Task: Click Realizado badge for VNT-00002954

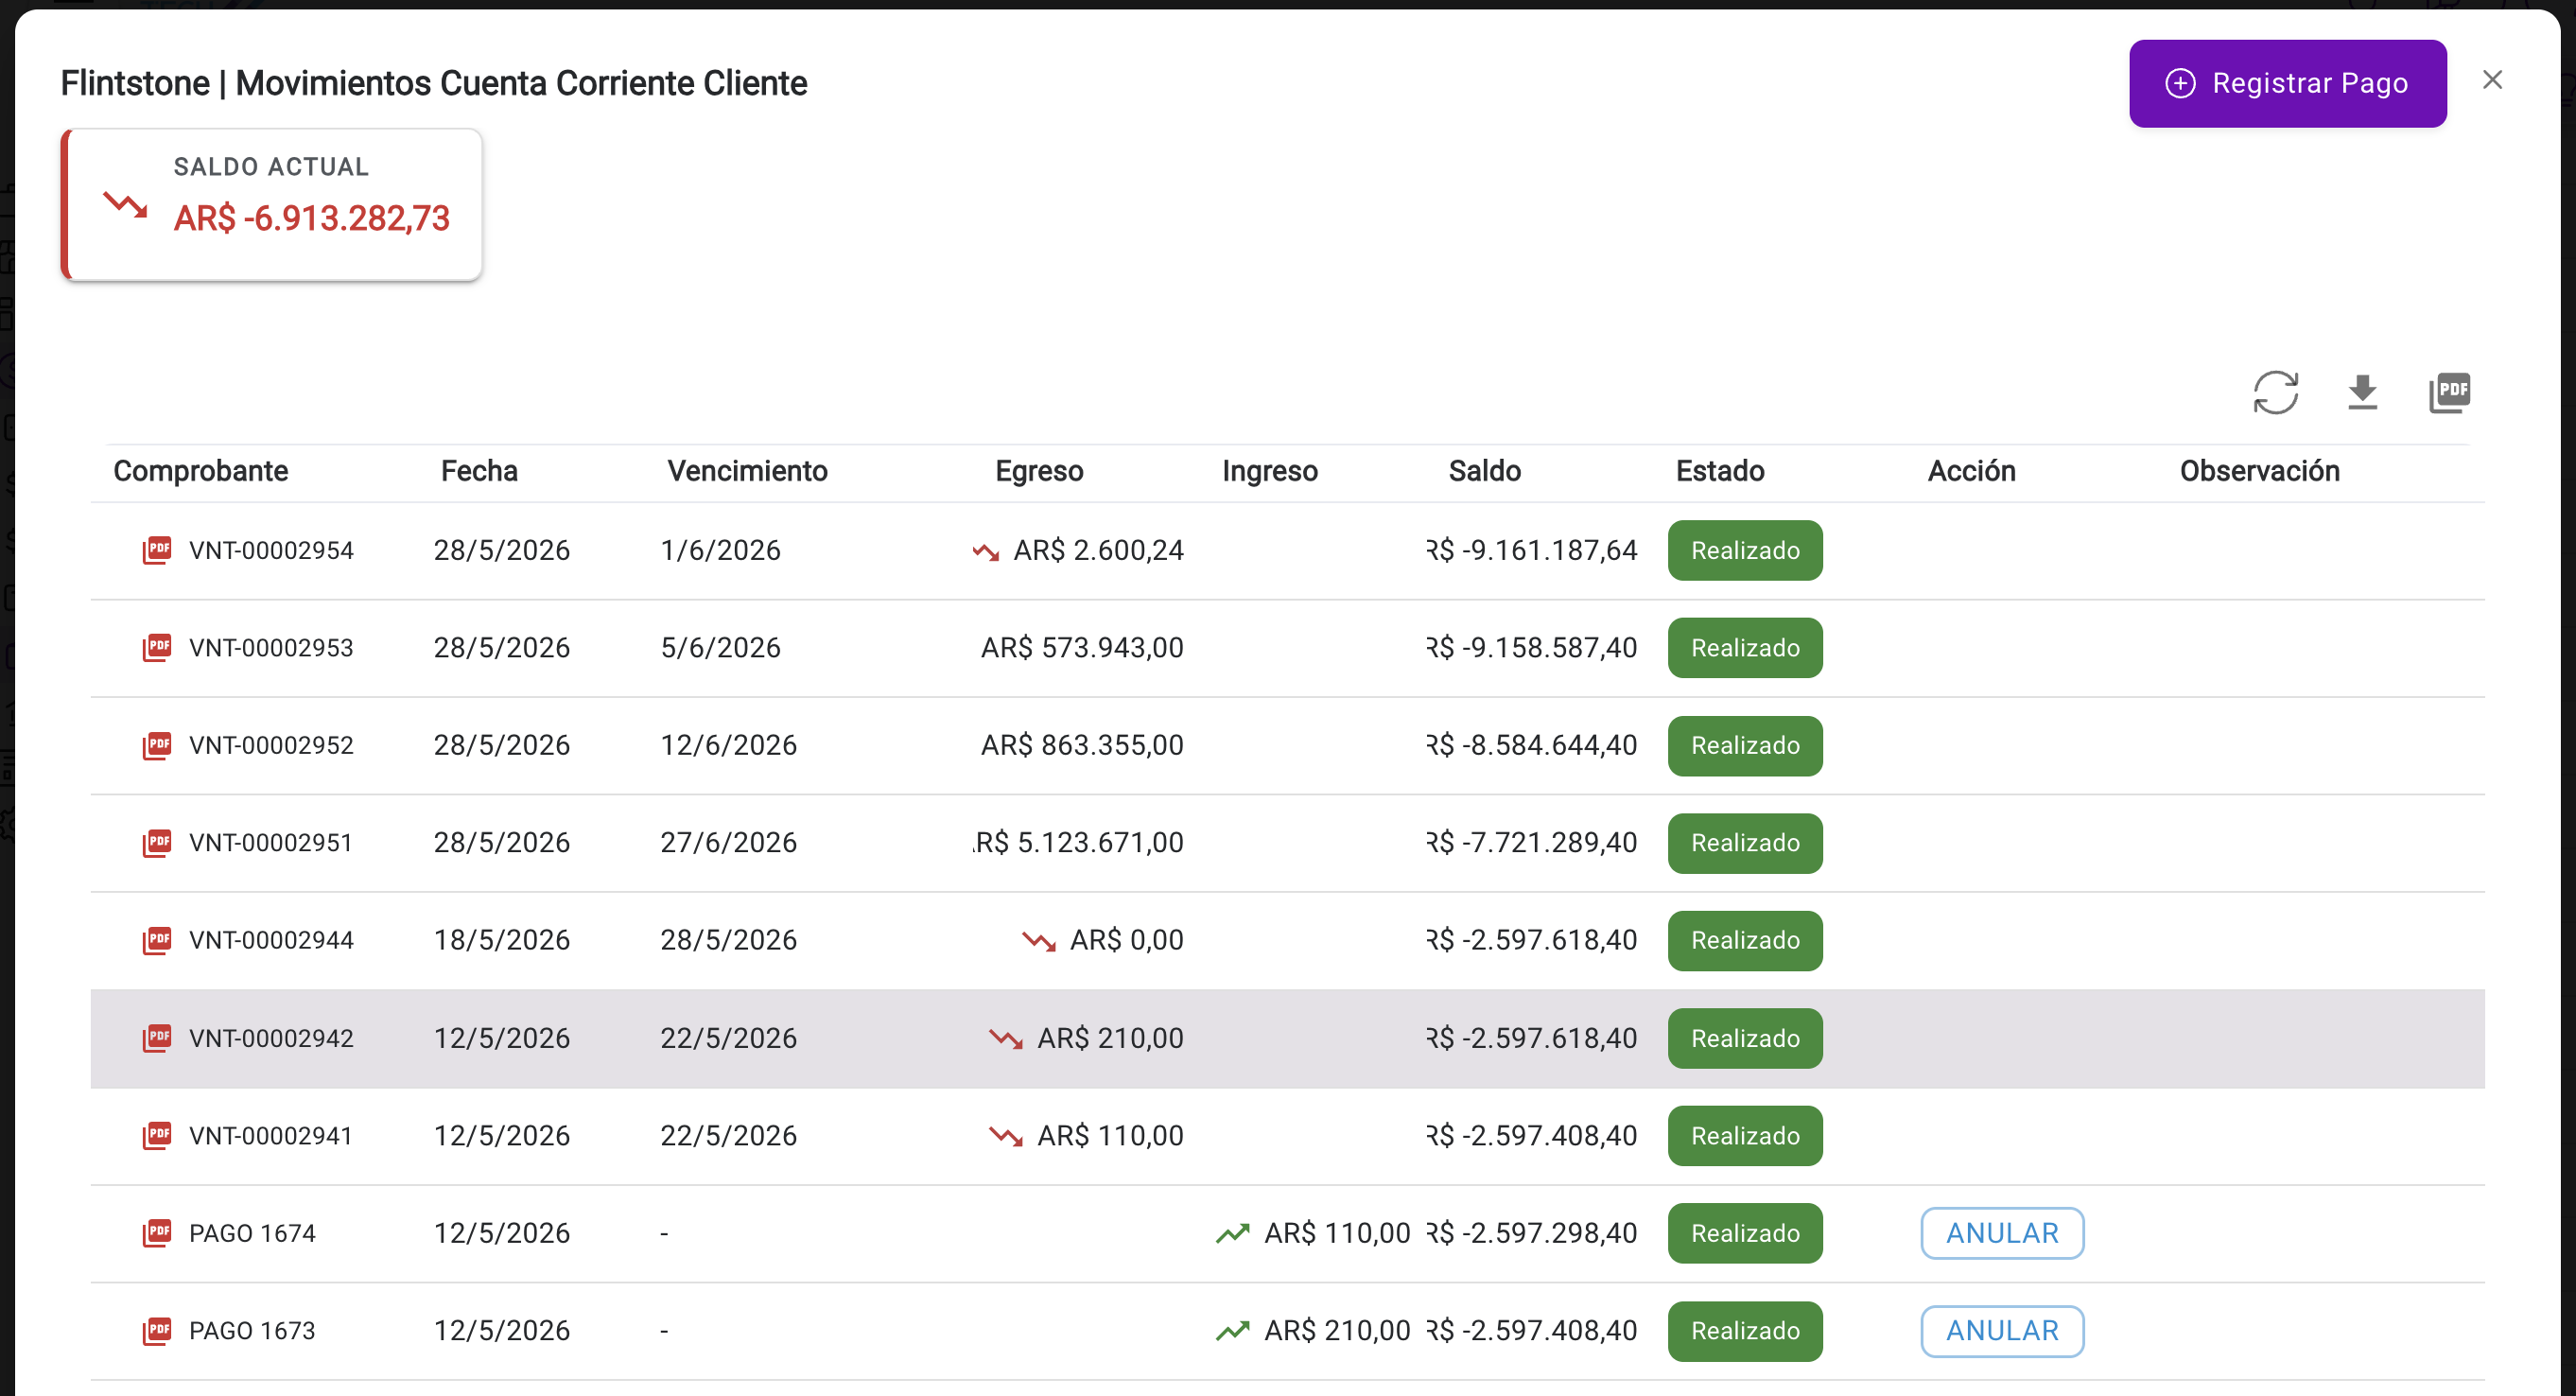Action: click(x=1745, y=550)
